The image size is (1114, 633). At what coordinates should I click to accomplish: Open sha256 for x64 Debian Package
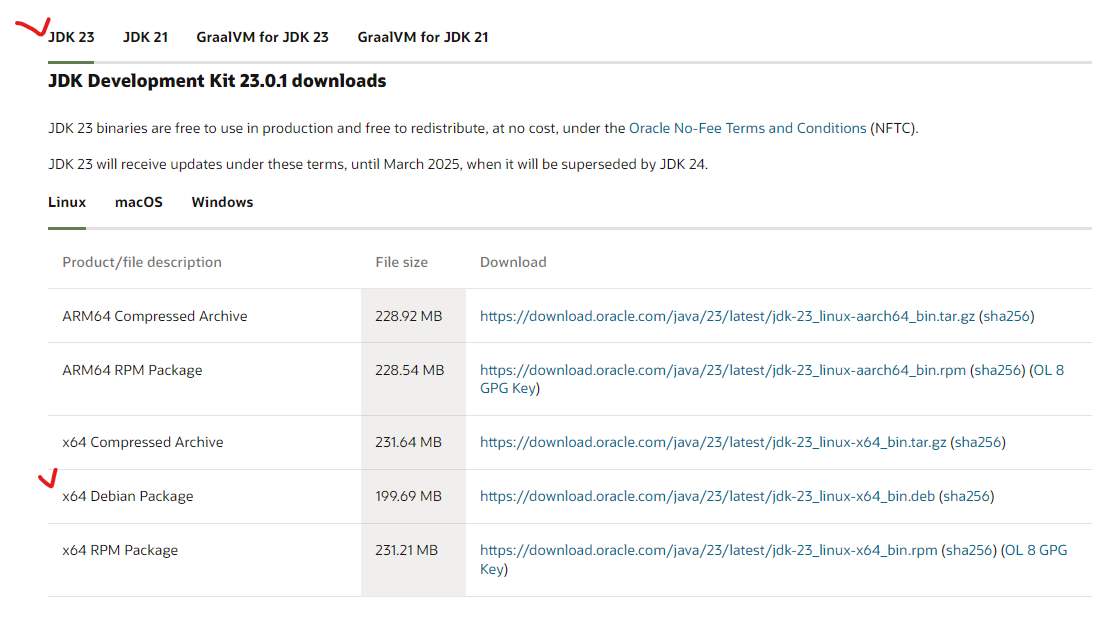pos(967,496)
